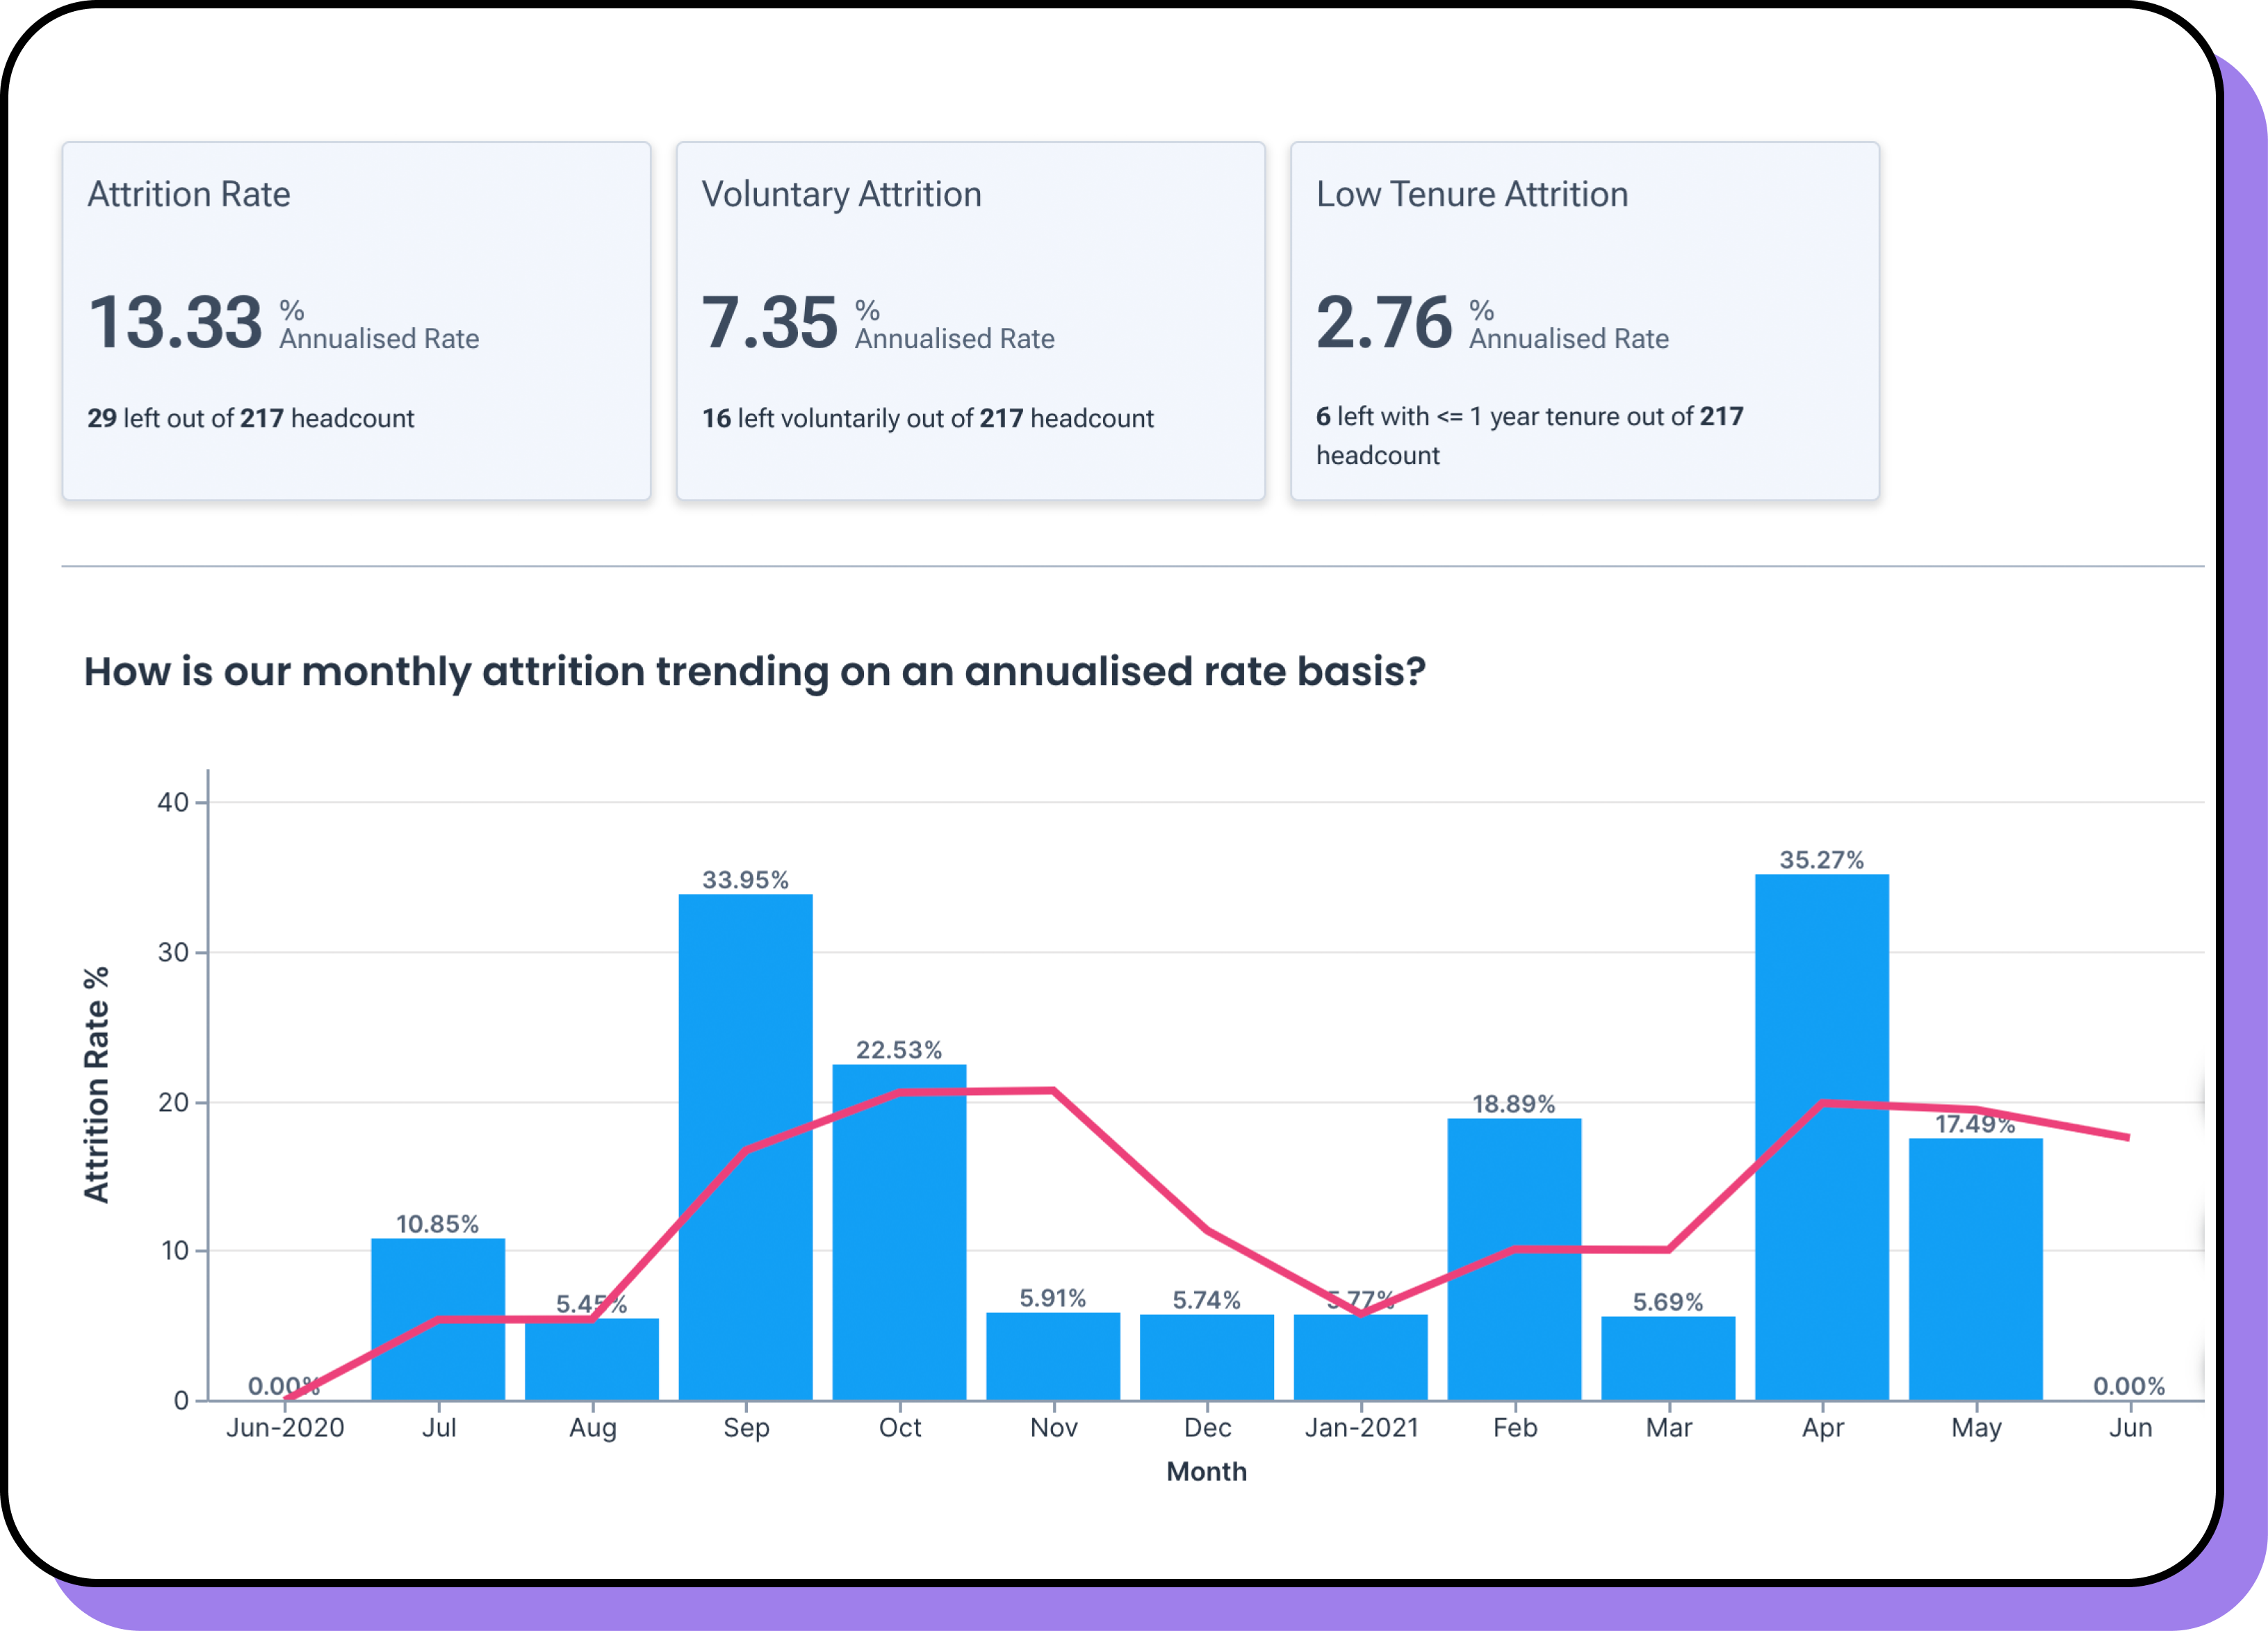This screenshot has height=1631, width=2268.
Task: Click the Dec bar showing 5.74%
Action: click(1207, 1358)
